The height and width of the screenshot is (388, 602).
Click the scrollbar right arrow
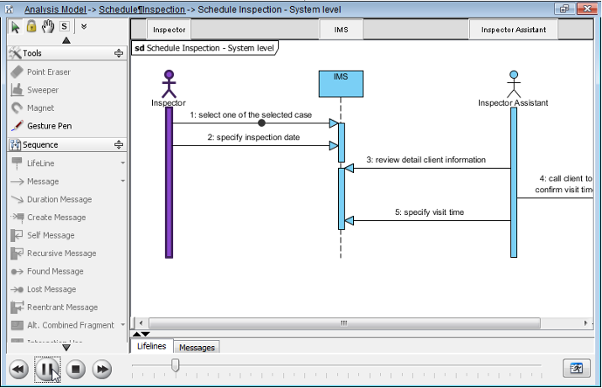[585, 323]
